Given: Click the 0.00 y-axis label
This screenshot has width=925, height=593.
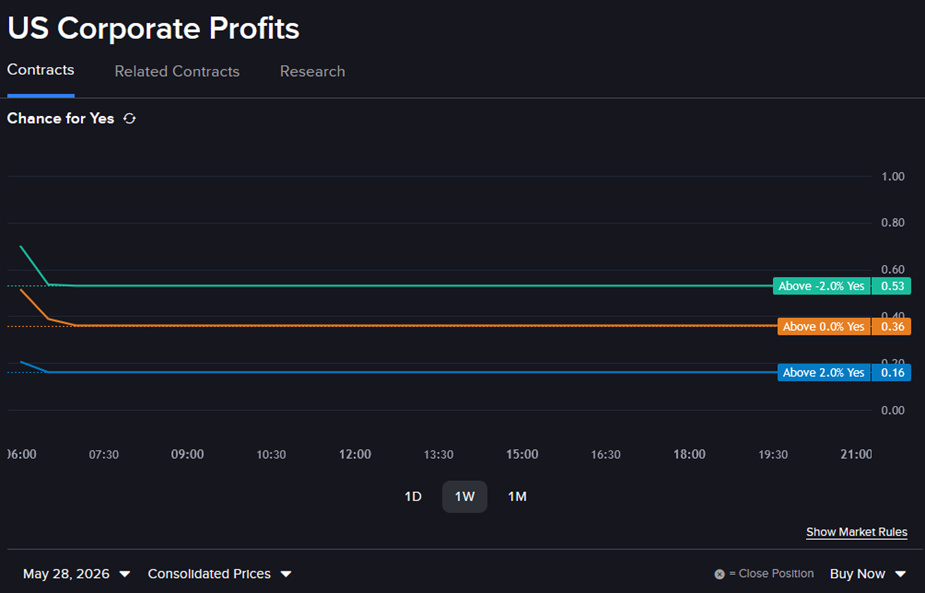Looking at the screenshot, I should click(x=893, y=410).
